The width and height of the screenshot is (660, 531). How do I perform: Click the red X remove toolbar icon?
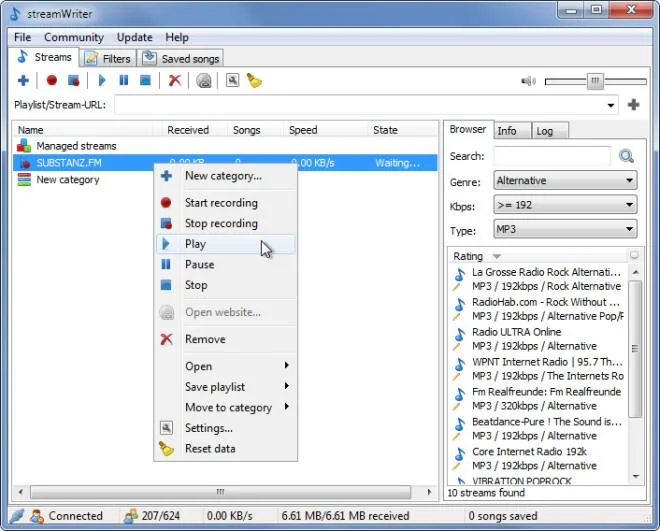click(175, 80)
